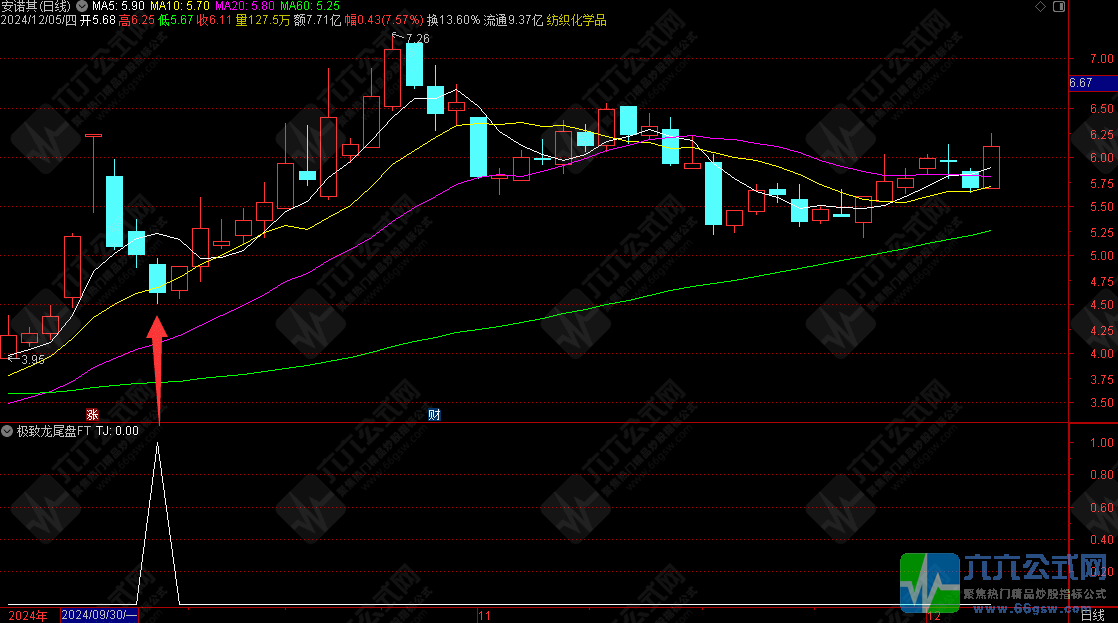Click the red 涨 marker icon
Image resolution: width=1118 pixels, height=623 pixels.
point(92,414)
